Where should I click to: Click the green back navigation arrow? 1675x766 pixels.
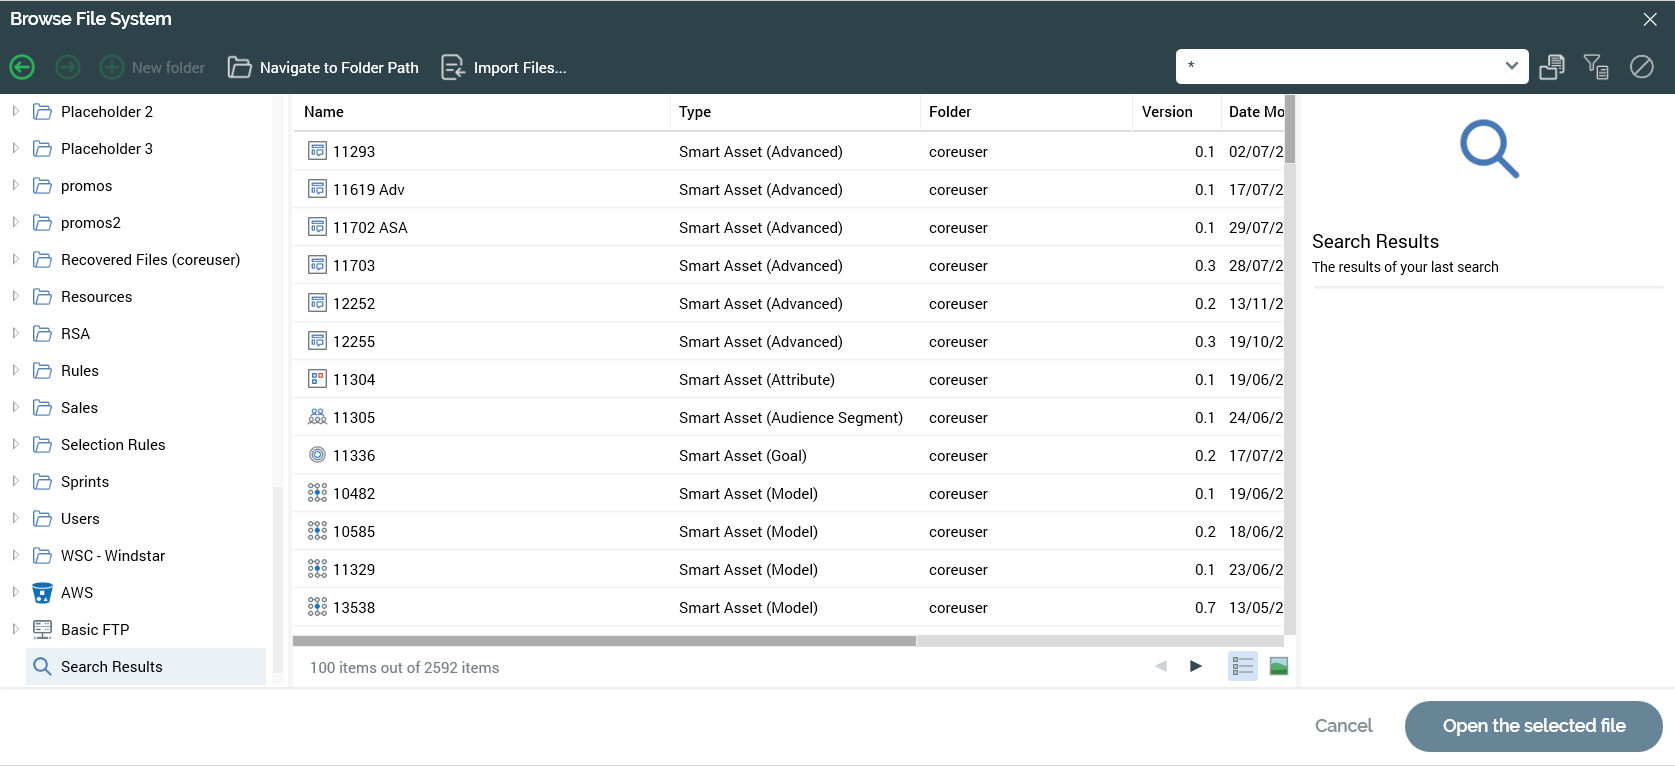pyautogui.click(x=22, y=67)
